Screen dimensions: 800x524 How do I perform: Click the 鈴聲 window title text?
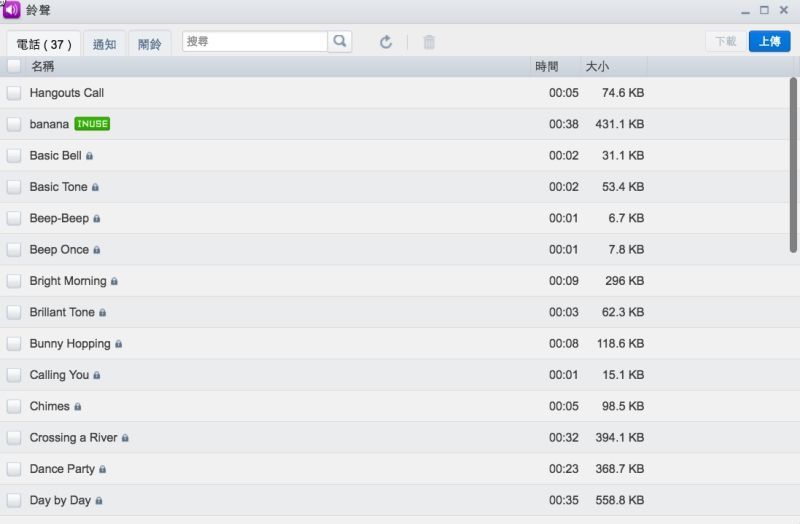point(38,10)
